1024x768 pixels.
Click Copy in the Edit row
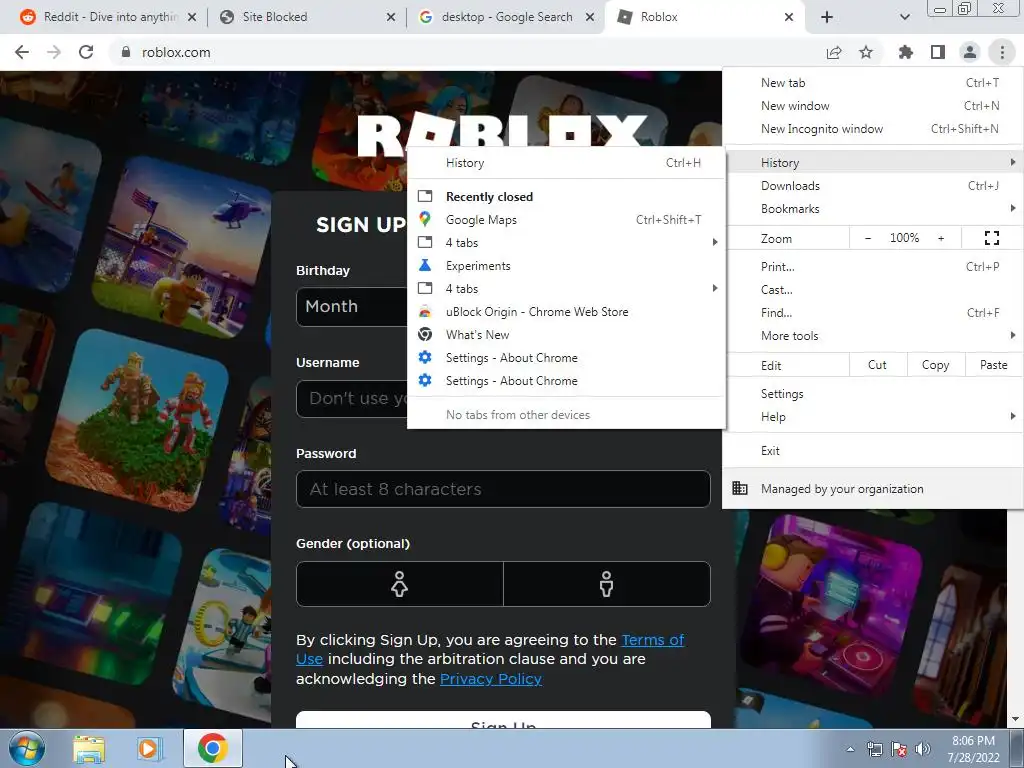[x=936, y=365]
